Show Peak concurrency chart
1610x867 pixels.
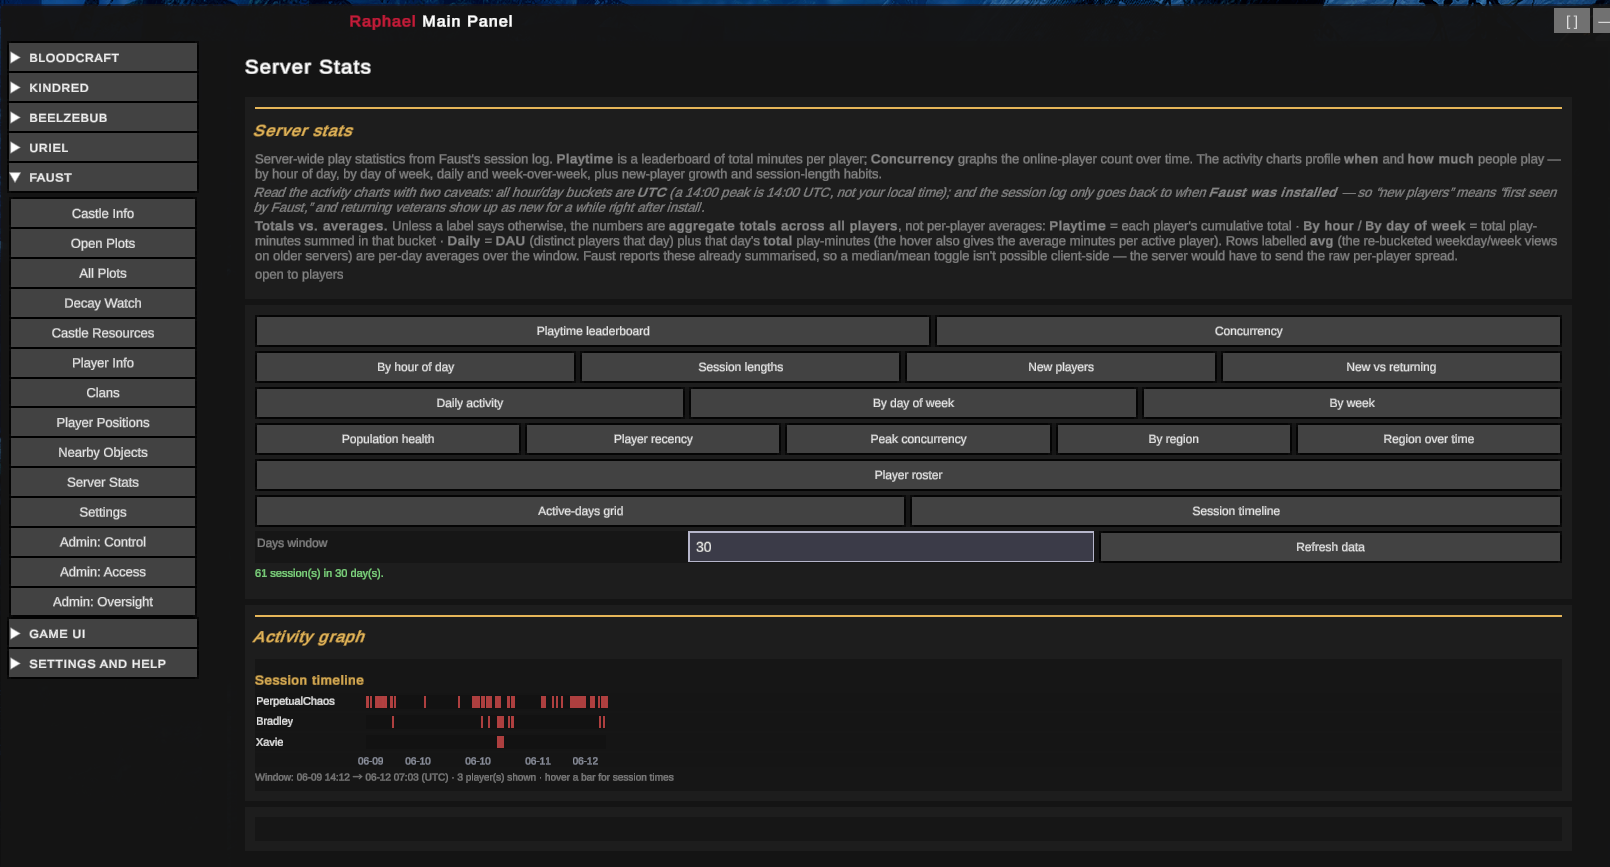[x=918, y=439]
